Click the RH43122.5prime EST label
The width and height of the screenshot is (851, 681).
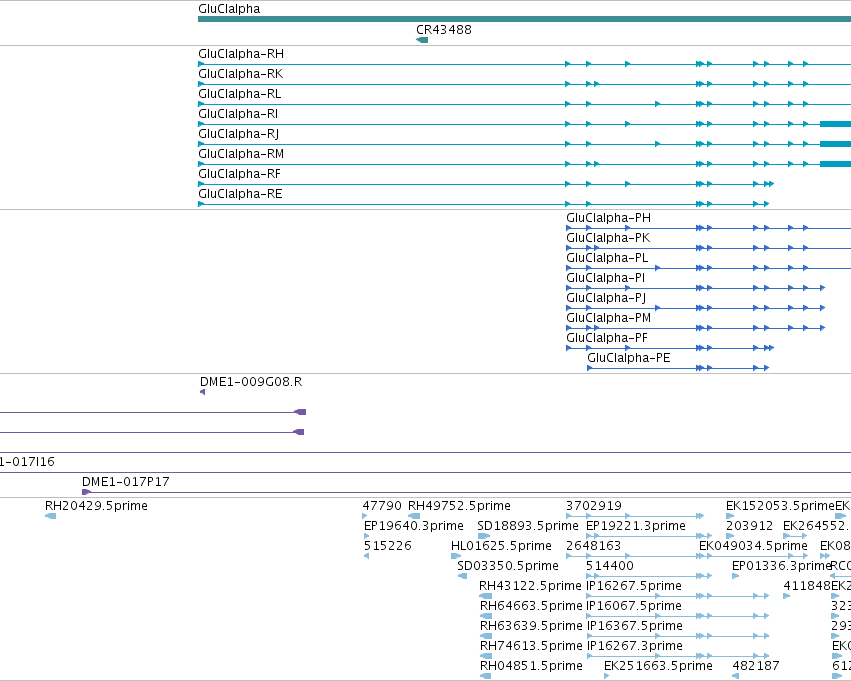(530, 586)
